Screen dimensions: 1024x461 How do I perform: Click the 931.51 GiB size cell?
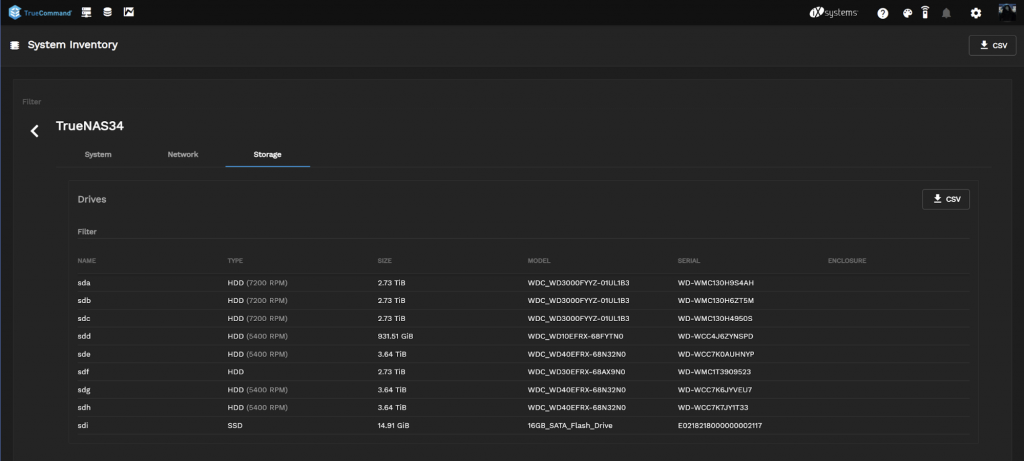[x=395, y=336]
